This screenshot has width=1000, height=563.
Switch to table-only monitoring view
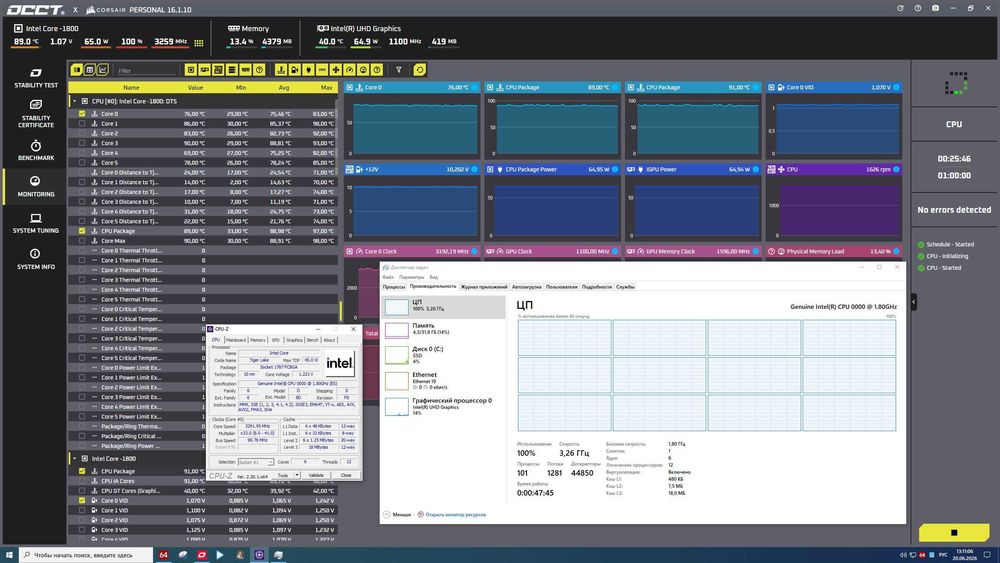[90, 69]
